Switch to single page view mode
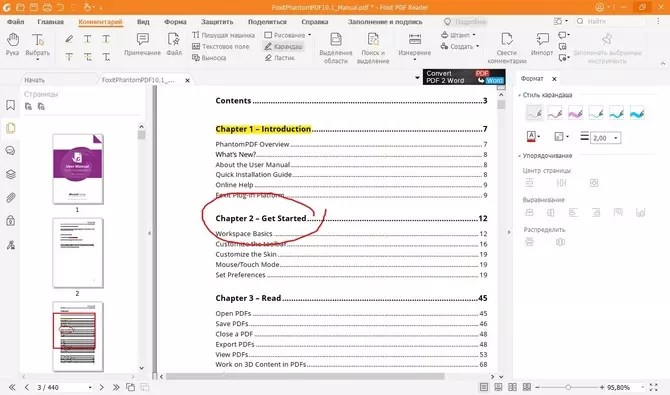 coord(484,387)
